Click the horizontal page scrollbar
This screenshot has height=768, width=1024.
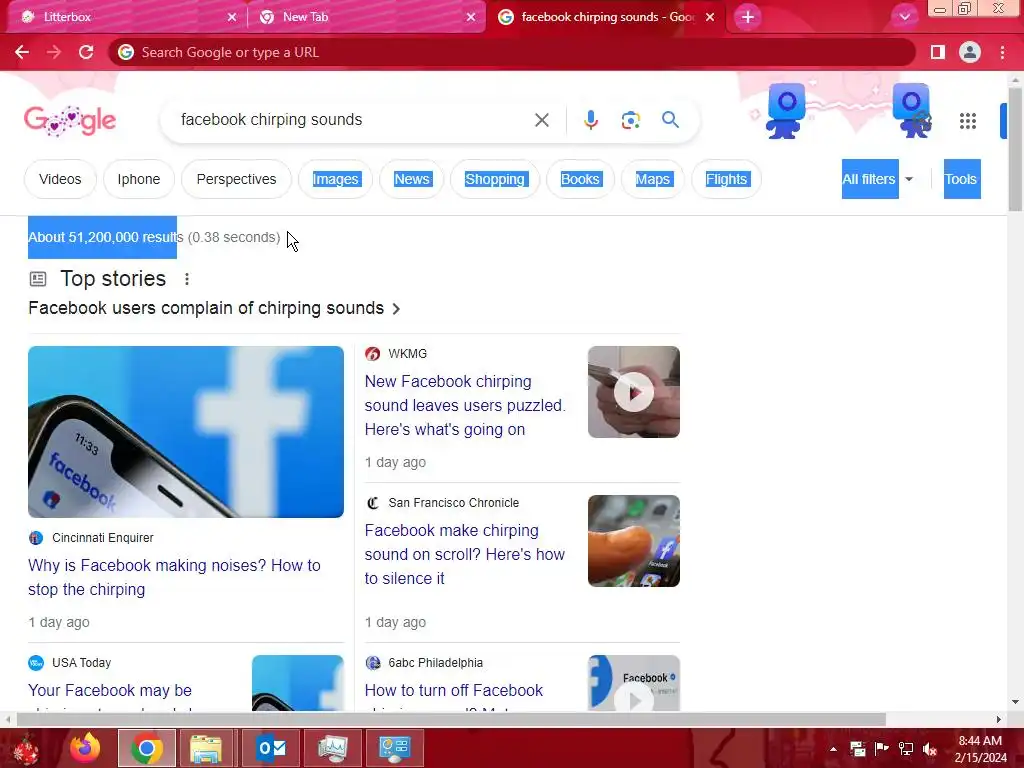[x=451, y=719]
